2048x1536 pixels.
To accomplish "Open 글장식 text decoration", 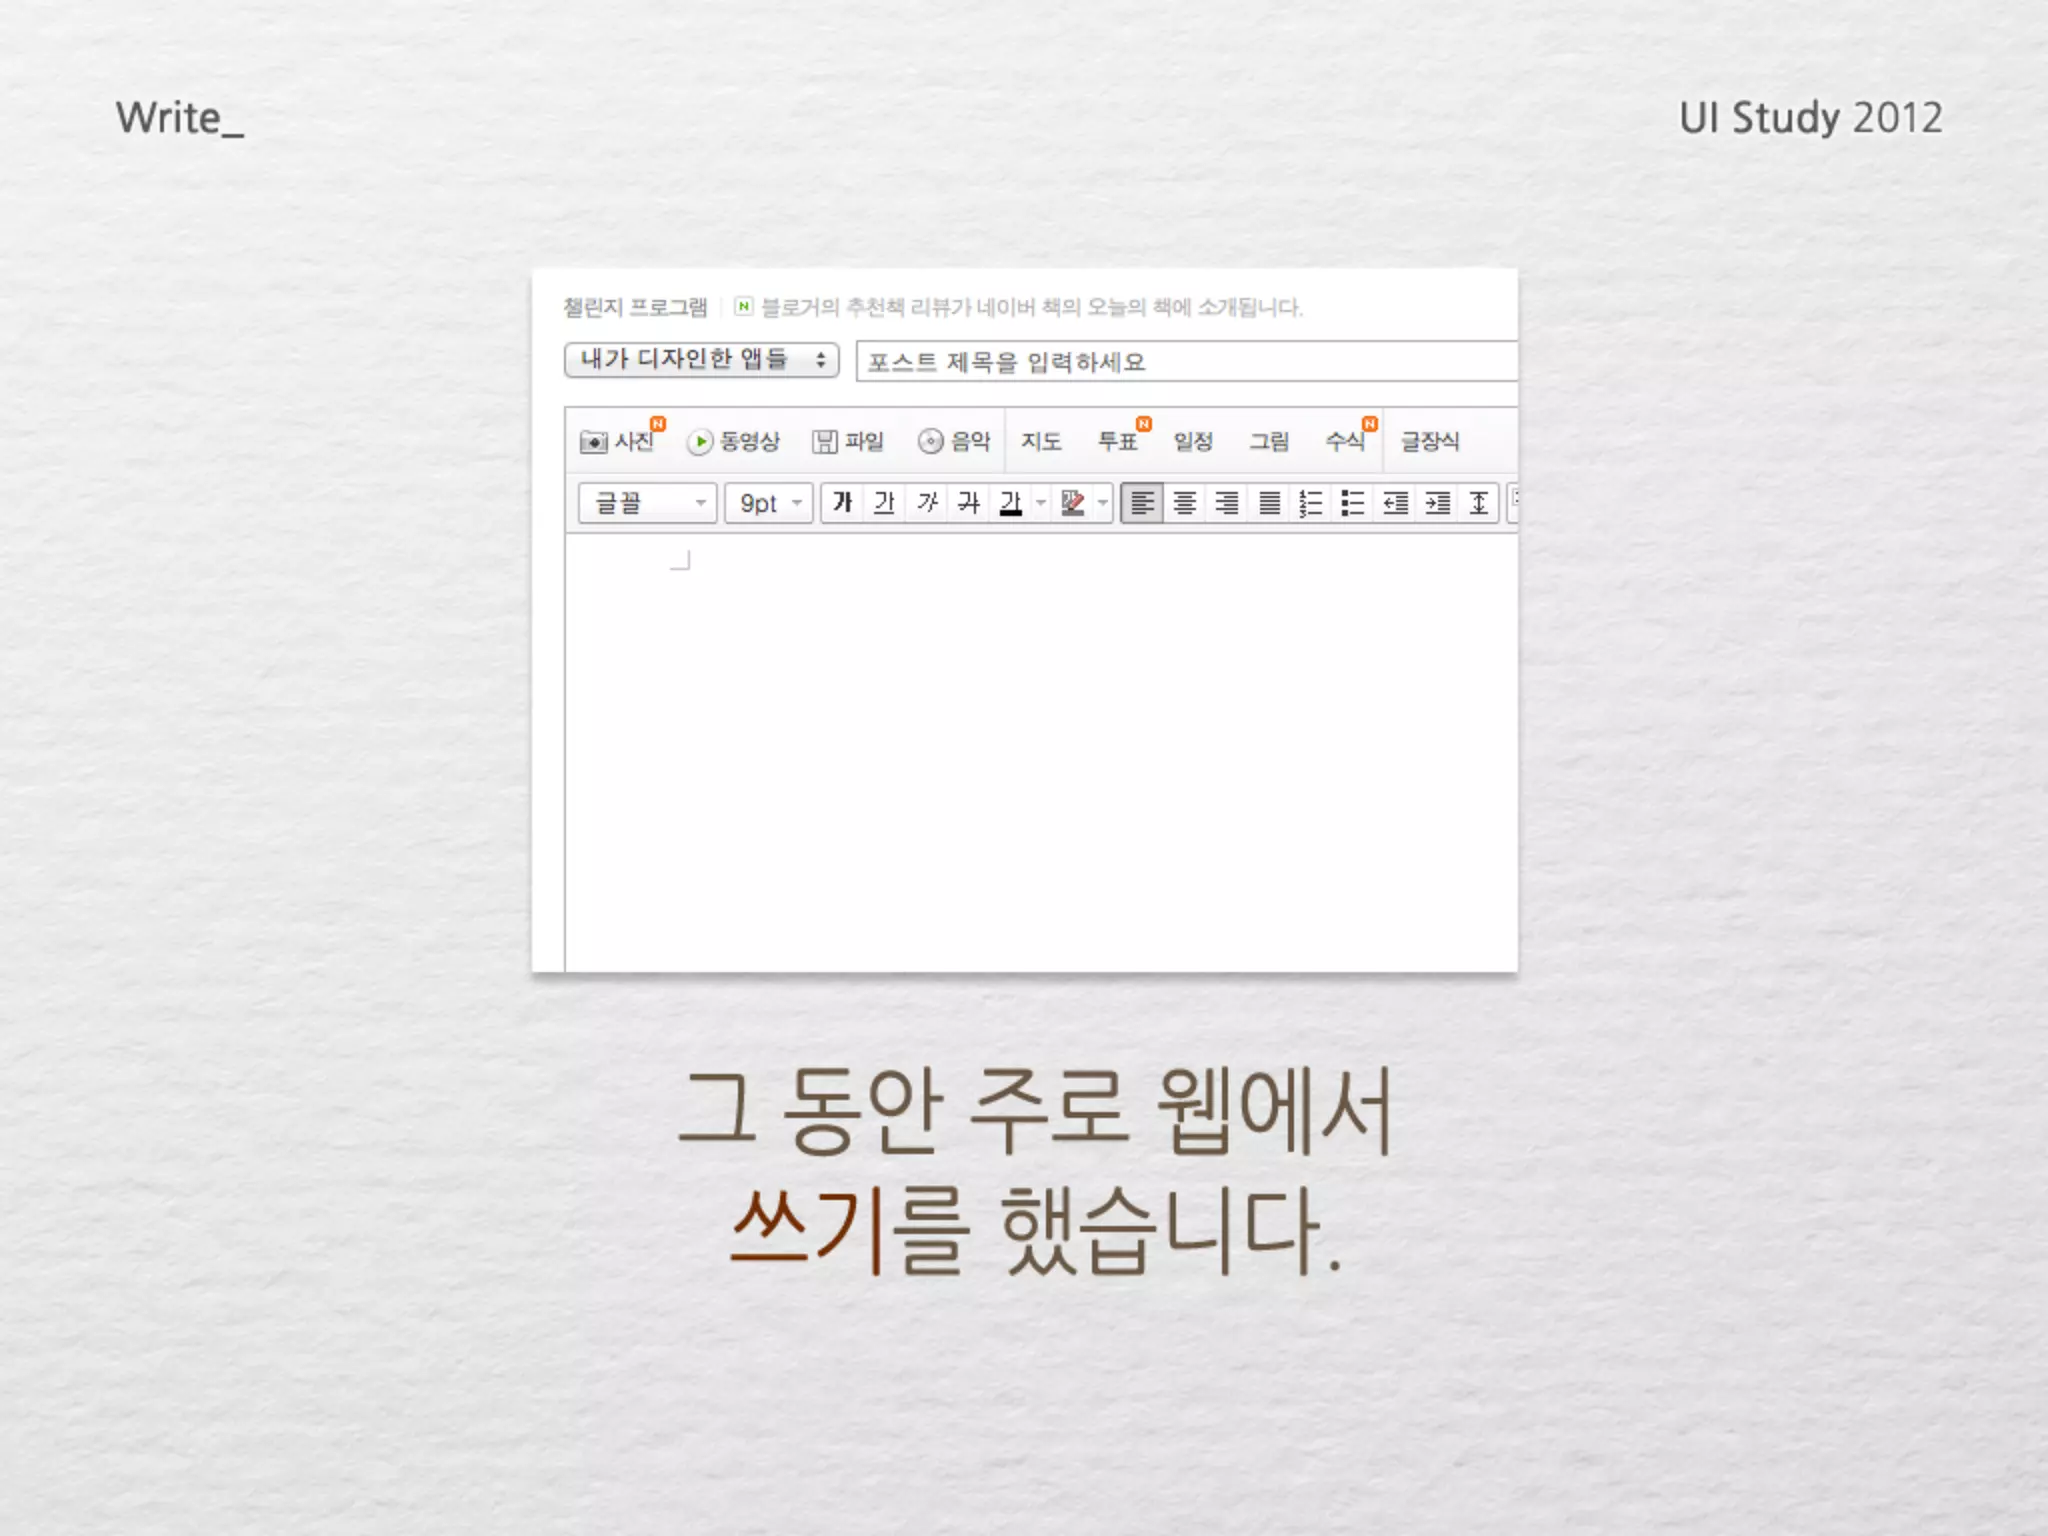I will point(1430,441).
